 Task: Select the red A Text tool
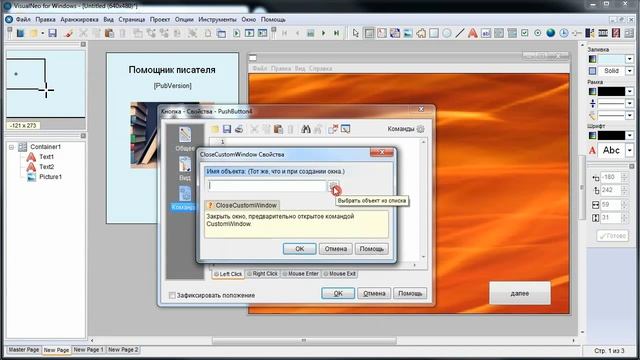click(473, 33)
